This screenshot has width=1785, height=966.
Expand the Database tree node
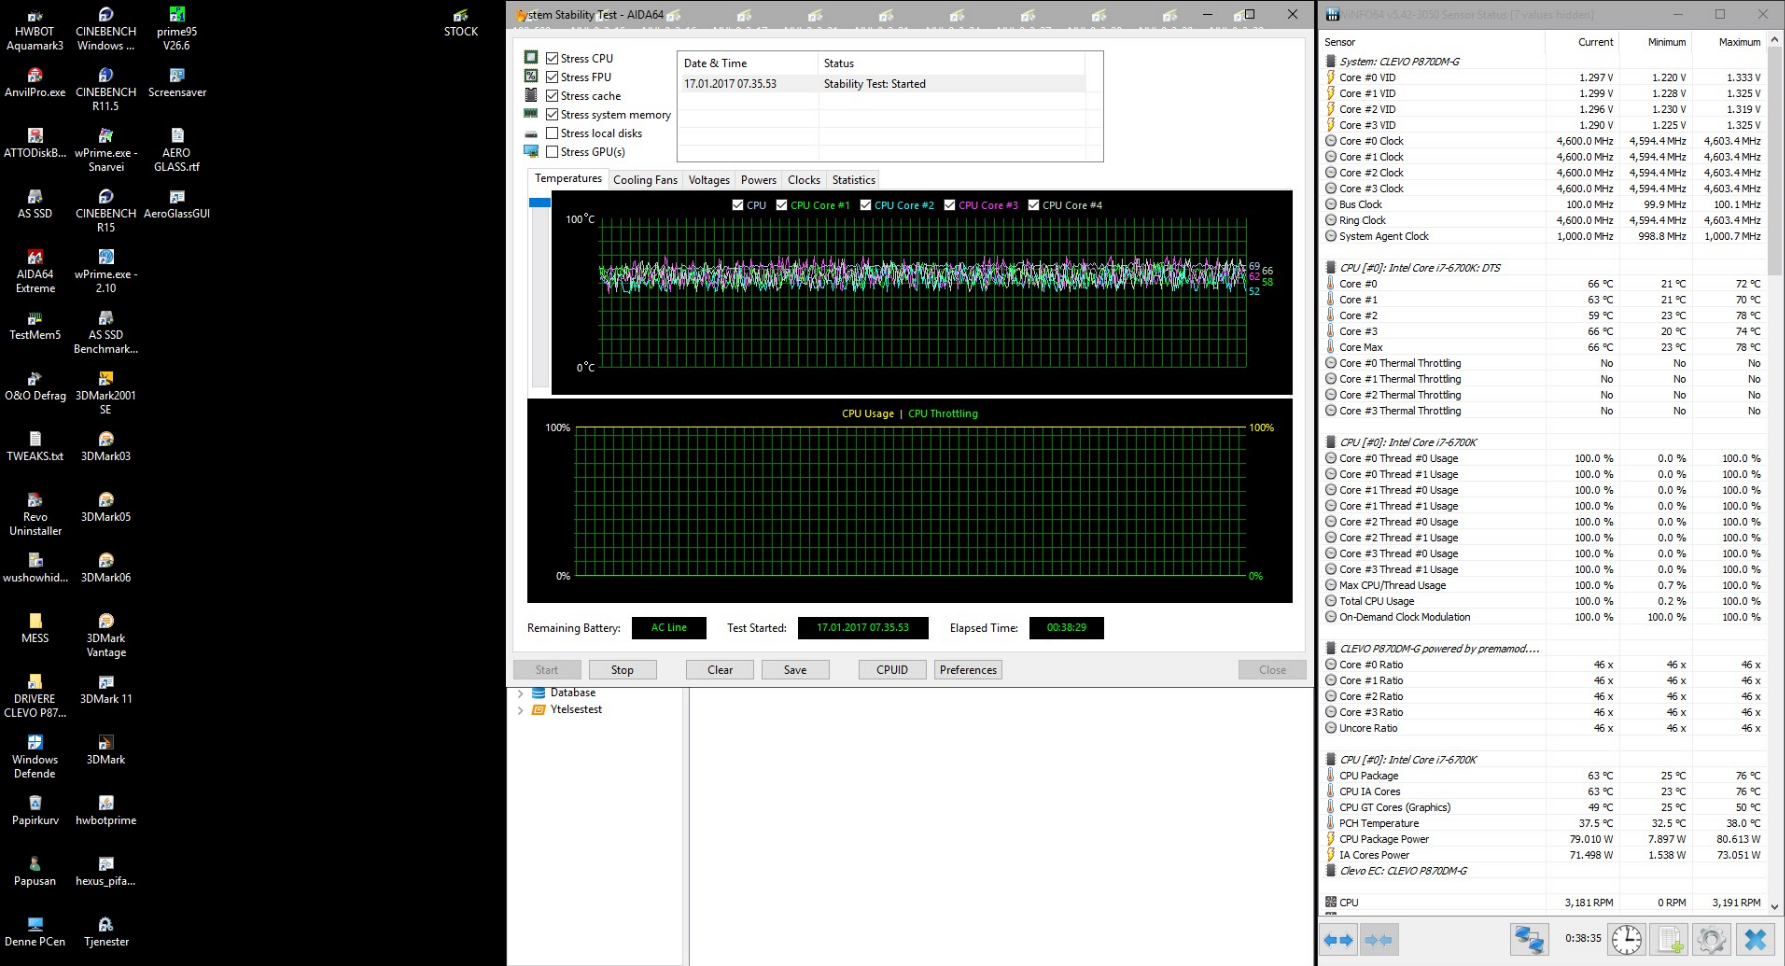[520, 693]
